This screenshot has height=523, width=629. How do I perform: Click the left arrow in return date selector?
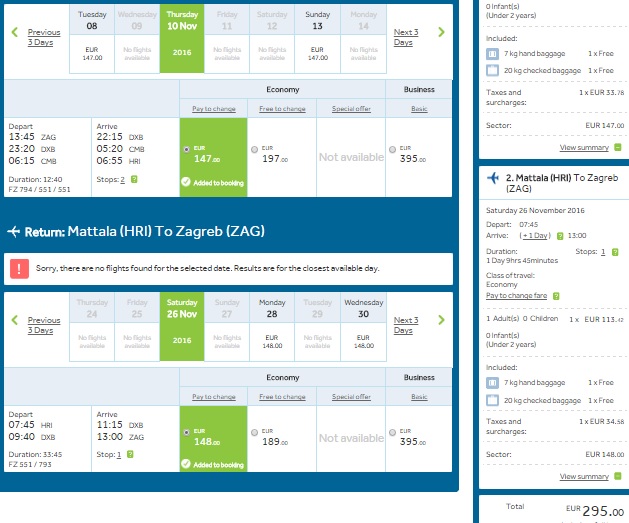tap(15, 321)
